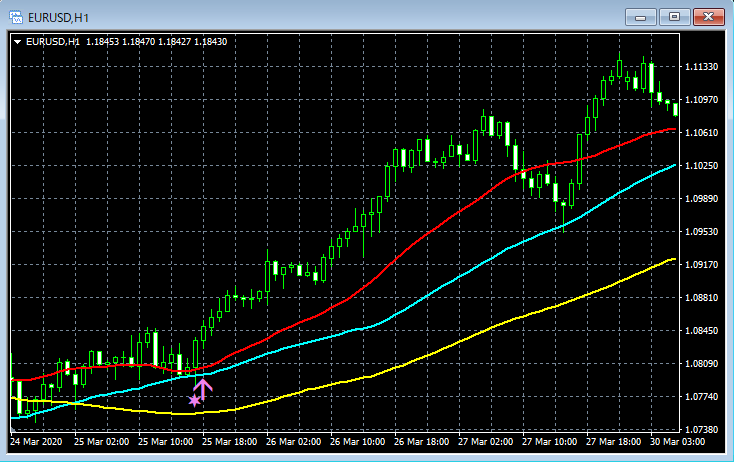Click the 1.07380 price label
This screenshot has width=734, height=462.
[701, 429]
